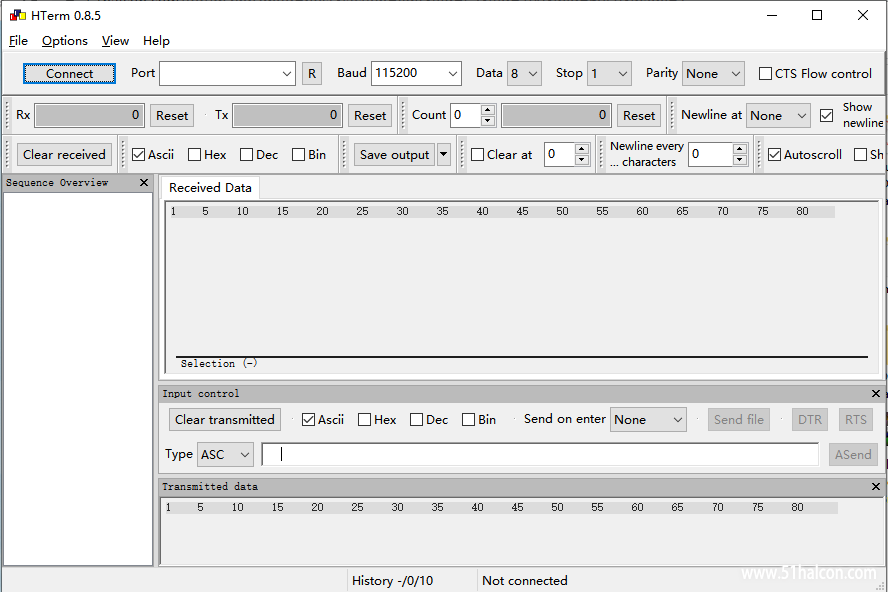Click the transmit text input field

click(x=540, y=454)
